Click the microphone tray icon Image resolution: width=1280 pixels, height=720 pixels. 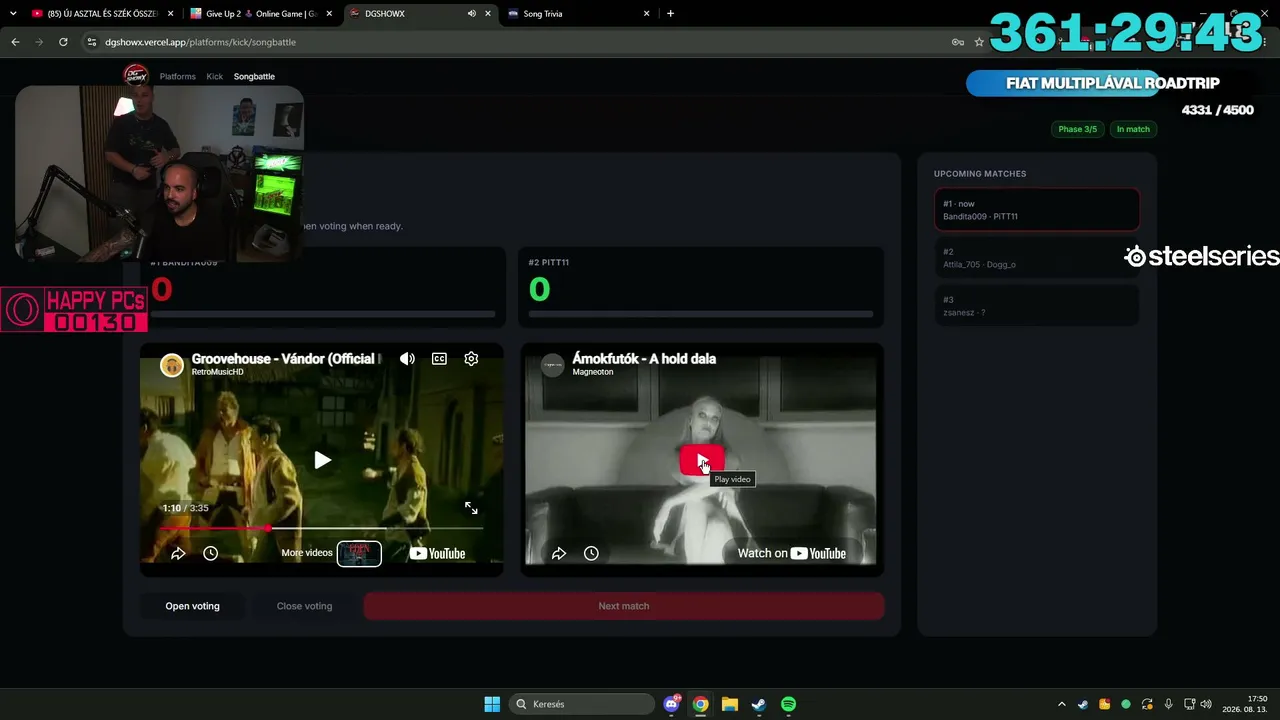(x=1168, y=704)
